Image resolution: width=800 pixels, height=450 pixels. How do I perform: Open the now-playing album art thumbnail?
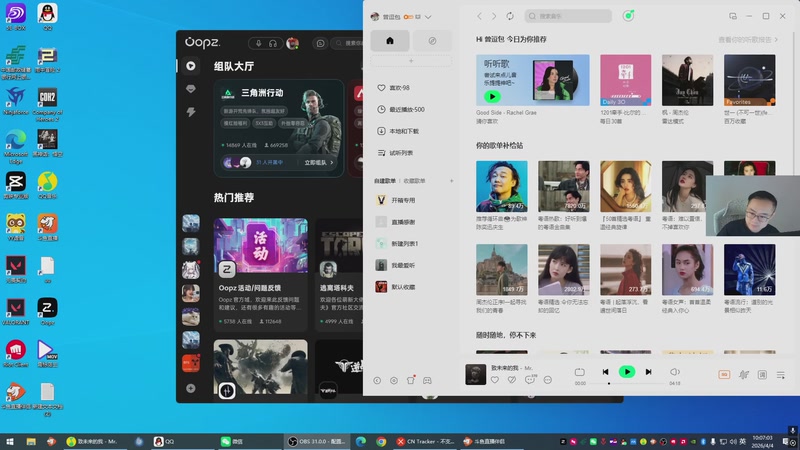tap(475, 374)
